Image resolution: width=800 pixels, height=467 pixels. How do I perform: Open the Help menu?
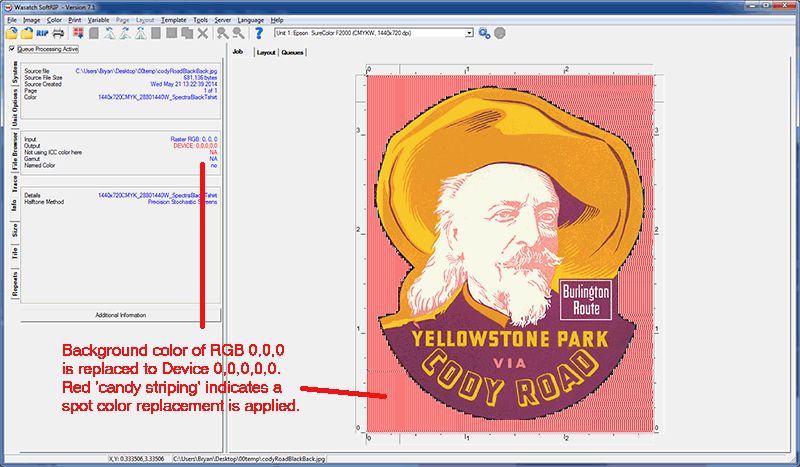pyautogui.click(x=277, y=20)
